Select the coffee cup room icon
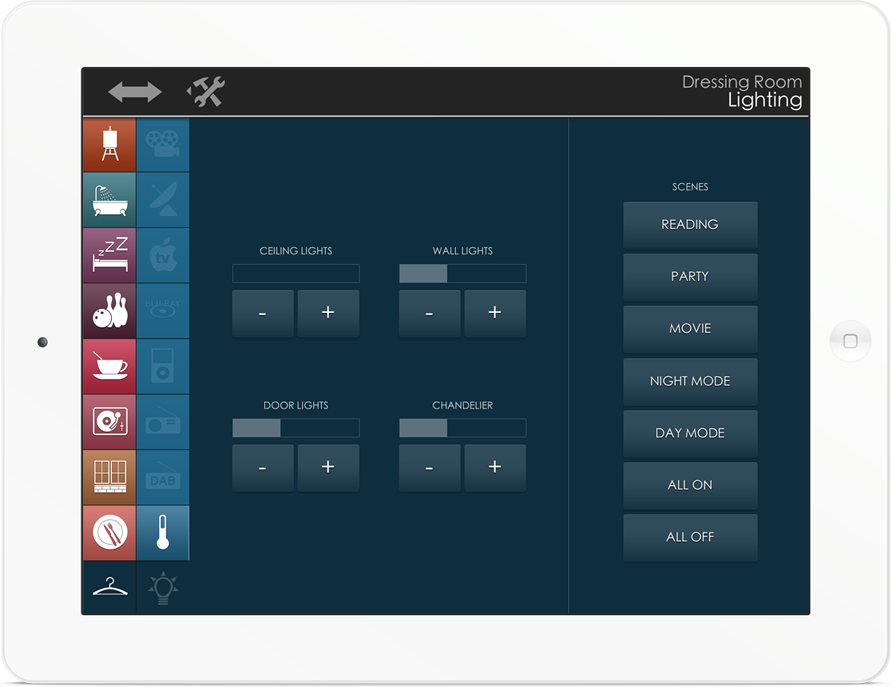Image resolution: width=891 pixels, height=687 pixels. (109, 366)
